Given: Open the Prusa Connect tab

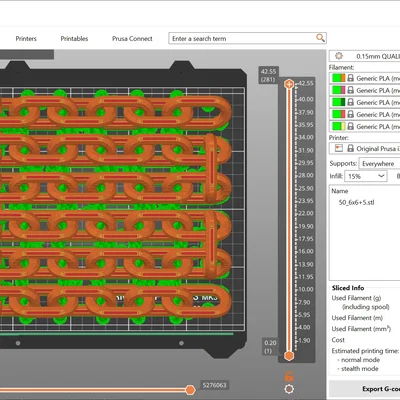Looking at the screenshot, I should tap(132, 38).
